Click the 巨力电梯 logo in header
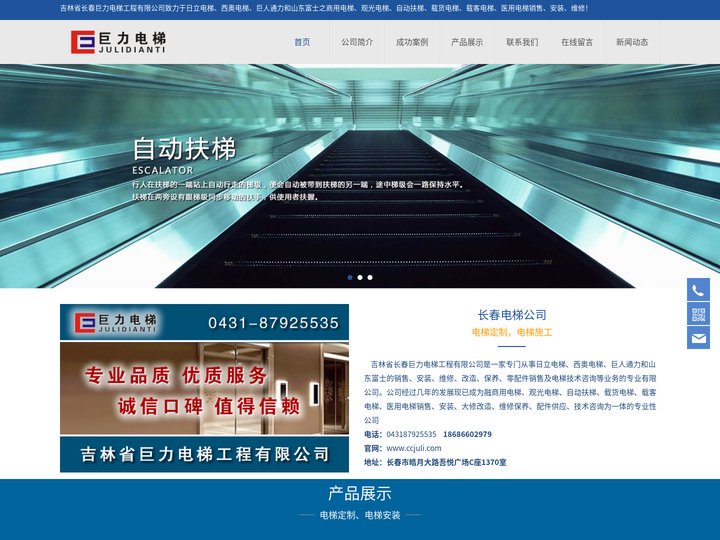 click(118, 42)
